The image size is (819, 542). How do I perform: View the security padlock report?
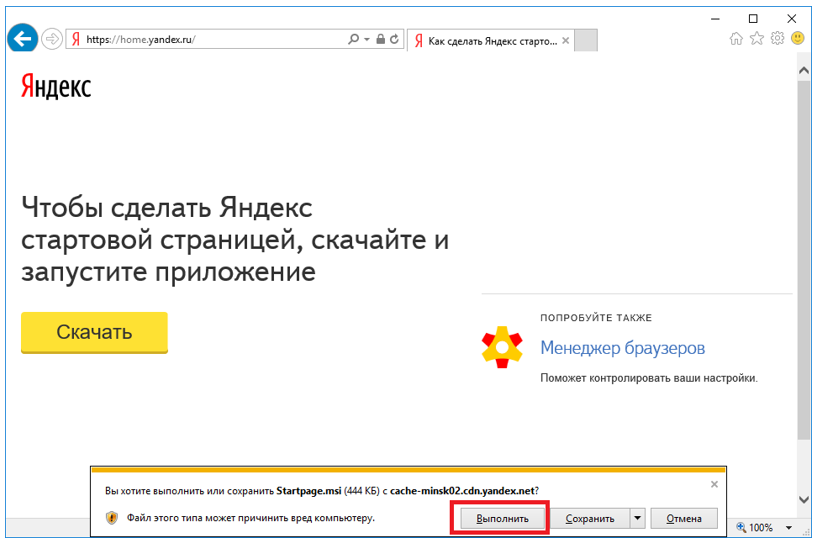point(381,39)
